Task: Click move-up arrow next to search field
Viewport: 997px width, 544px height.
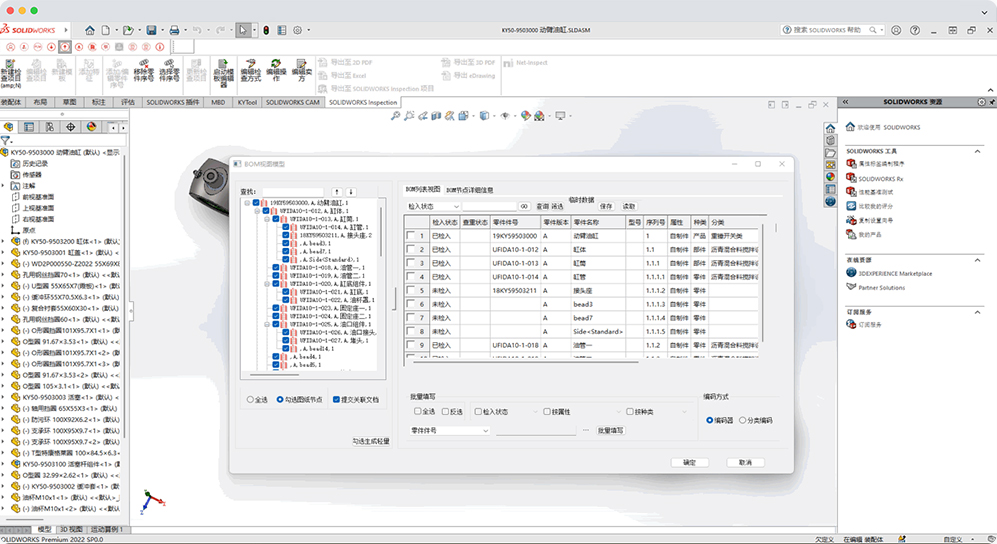Action: [337, 191]
